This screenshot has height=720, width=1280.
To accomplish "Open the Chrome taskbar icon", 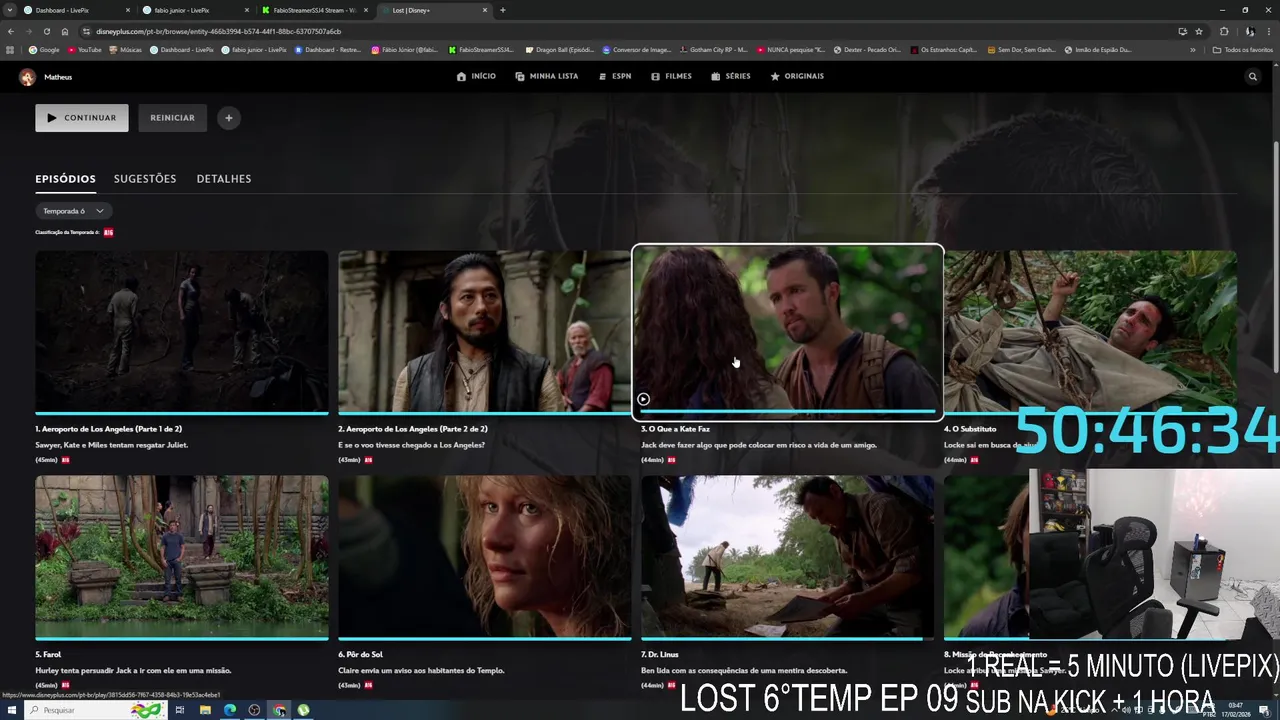I will pos(279,710).
